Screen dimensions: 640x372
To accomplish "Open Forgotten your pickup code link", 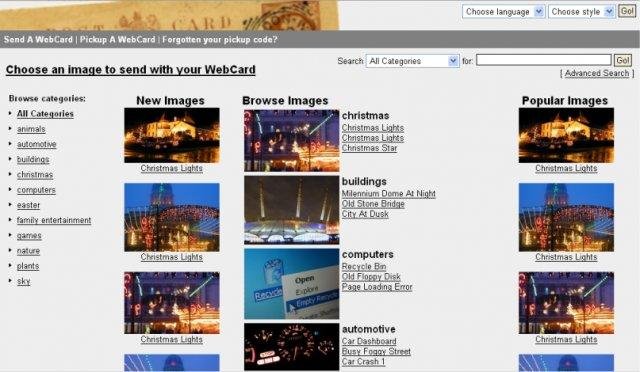I will (220, 40).
